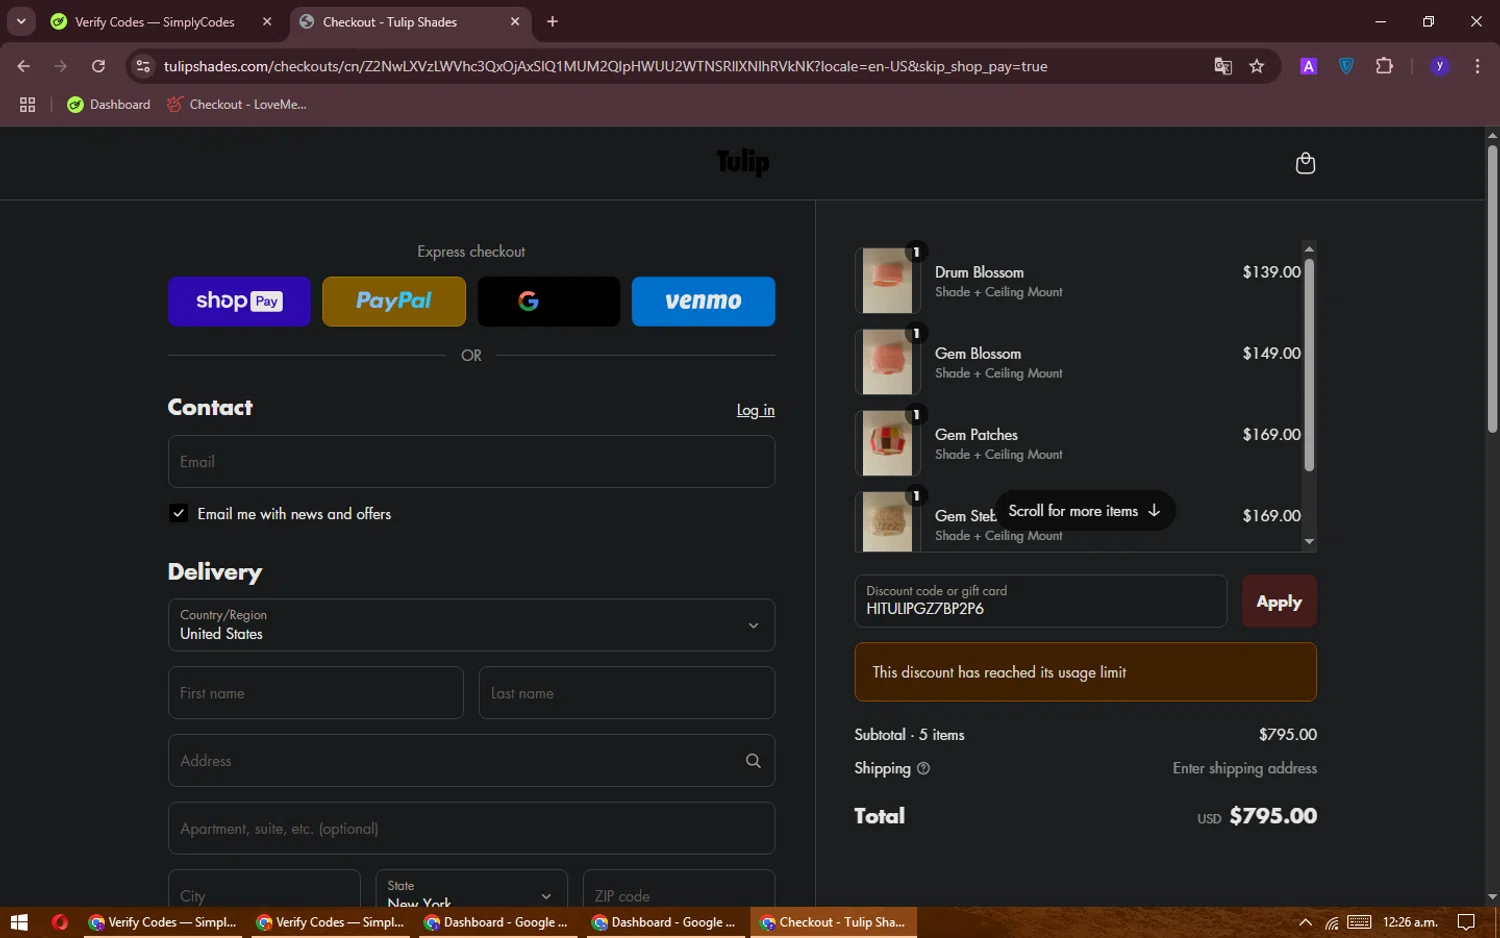
Task: Switch to Checkout - Tulip Sha taskbar window
Action: tap(833, 922)
